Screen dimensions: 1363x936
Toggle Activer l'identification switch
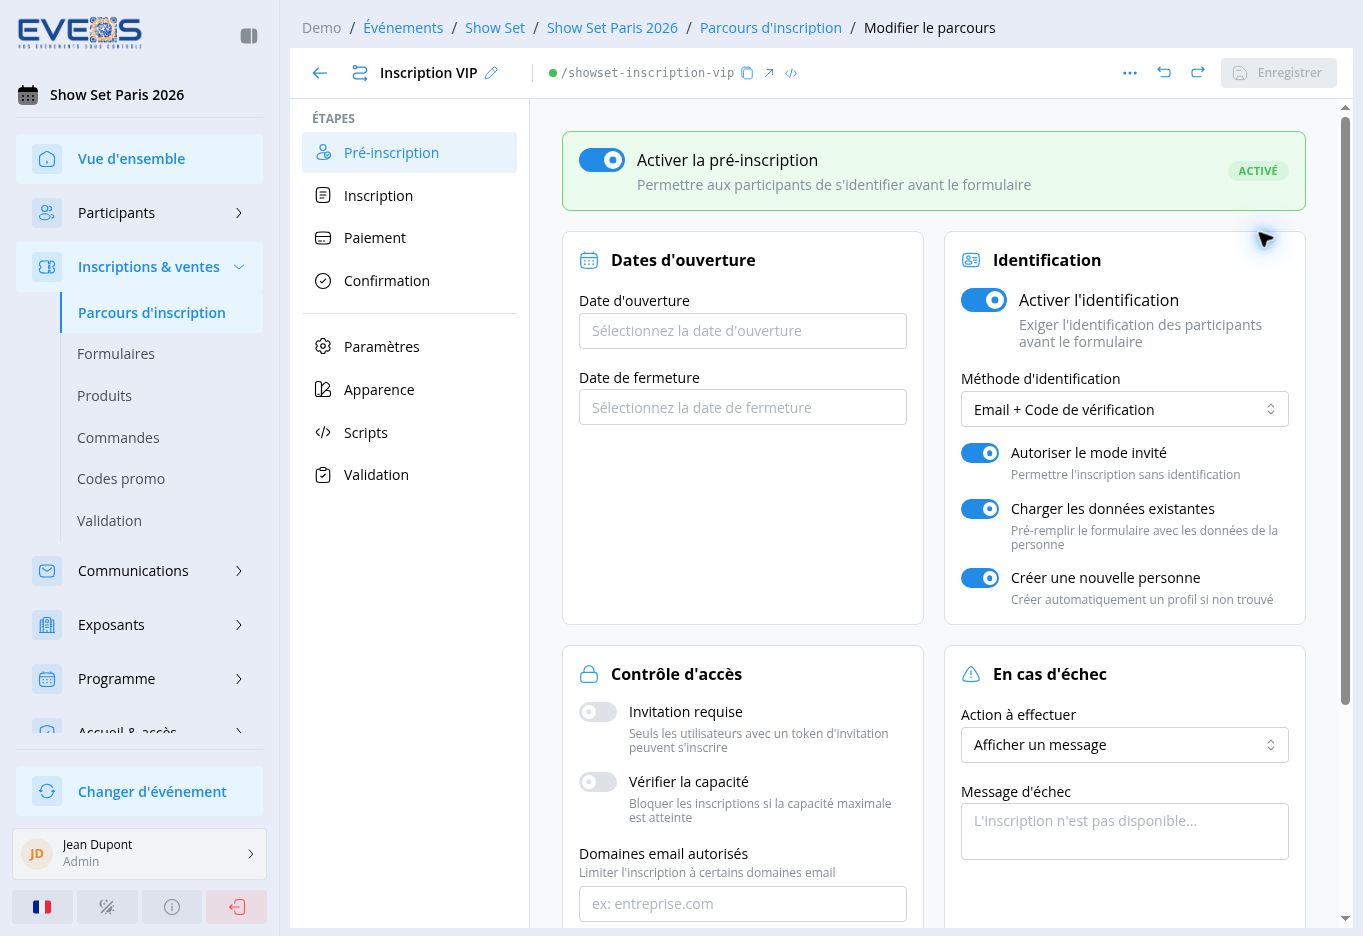coord(984,300)
